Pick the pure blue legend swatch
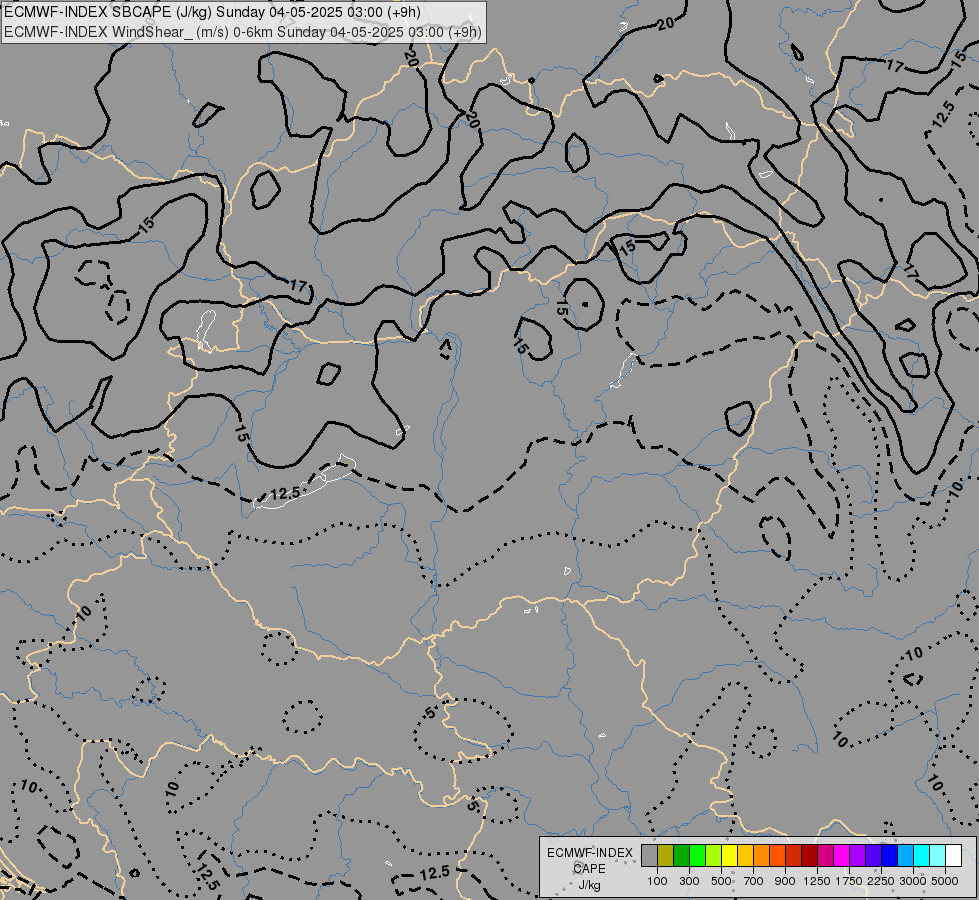The width and height of the screenshot is (979, 900). point(890,855)
